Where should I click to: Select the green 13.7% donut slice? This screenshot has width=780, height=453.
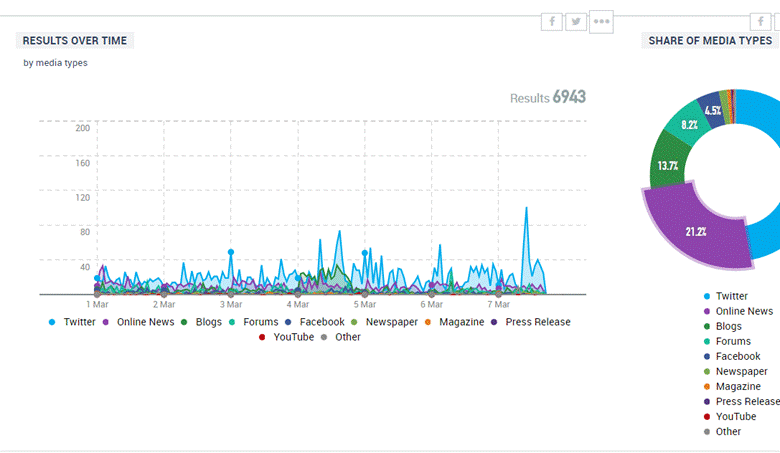(x=666, y=167)
